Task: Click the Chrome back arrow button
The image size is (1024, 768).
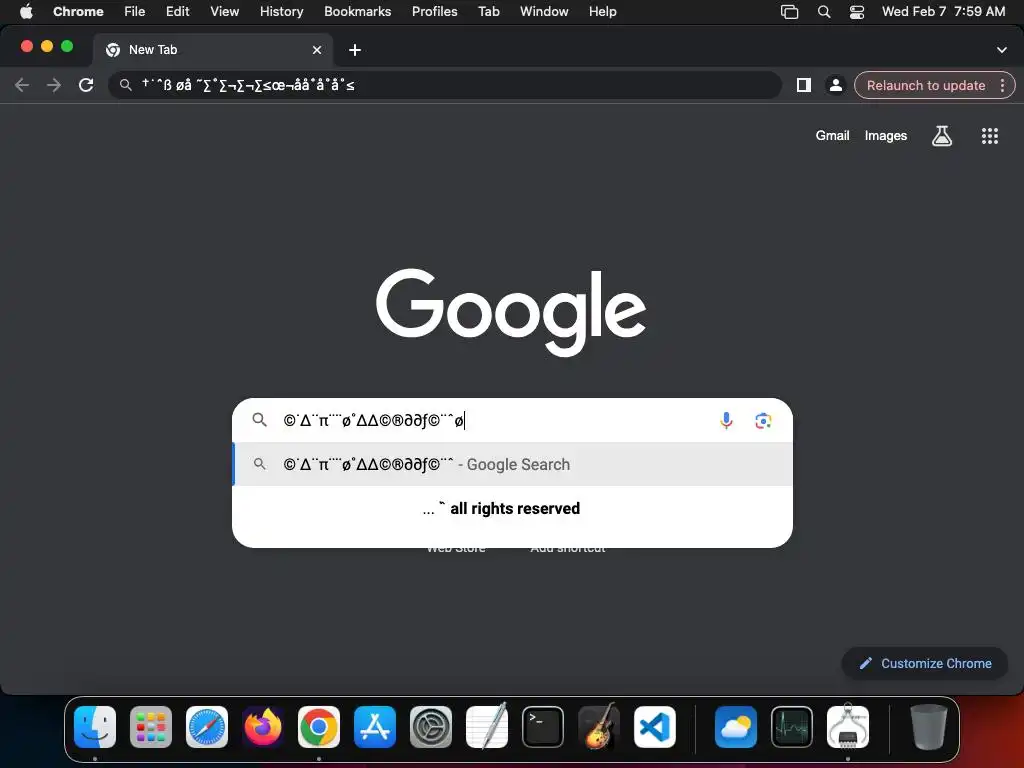Action: [x=22, y=85]
